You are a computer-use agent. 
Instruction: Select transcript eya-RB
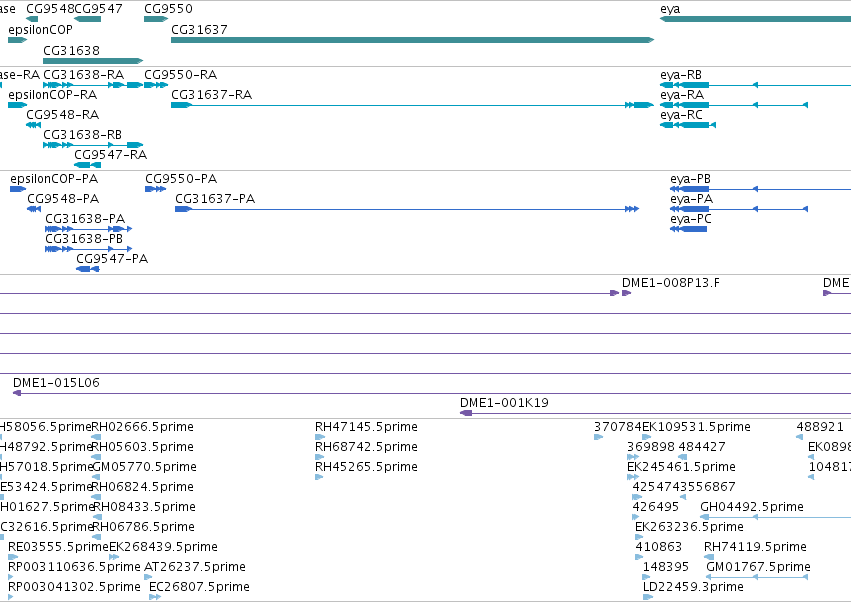click(x=755, y=85)
